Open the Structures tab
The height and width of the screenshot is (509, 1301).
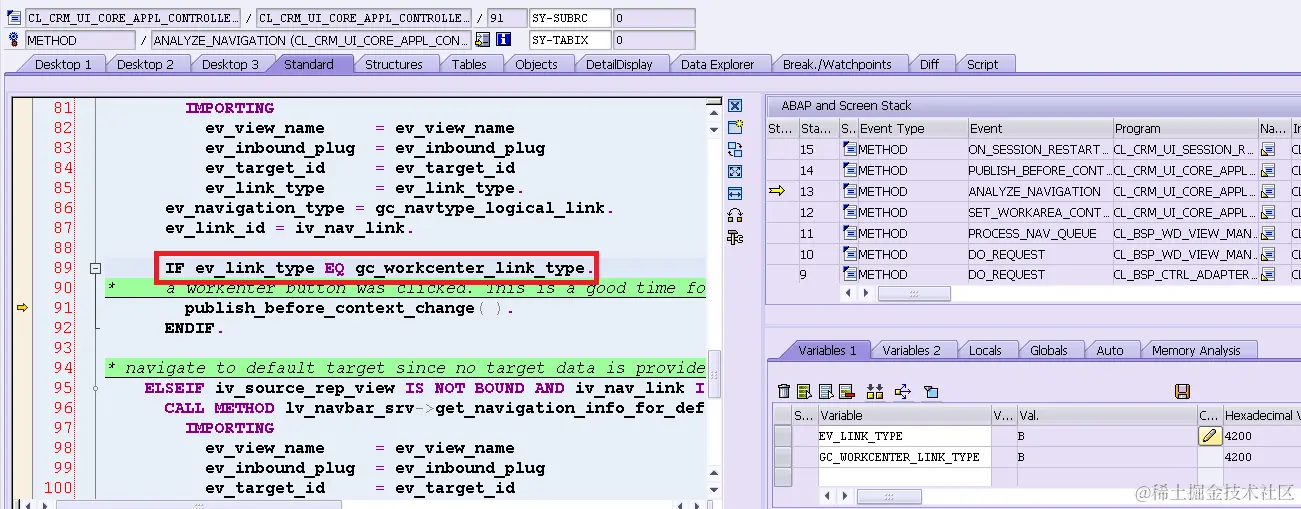pyautogui.click(x=393, y=64)
